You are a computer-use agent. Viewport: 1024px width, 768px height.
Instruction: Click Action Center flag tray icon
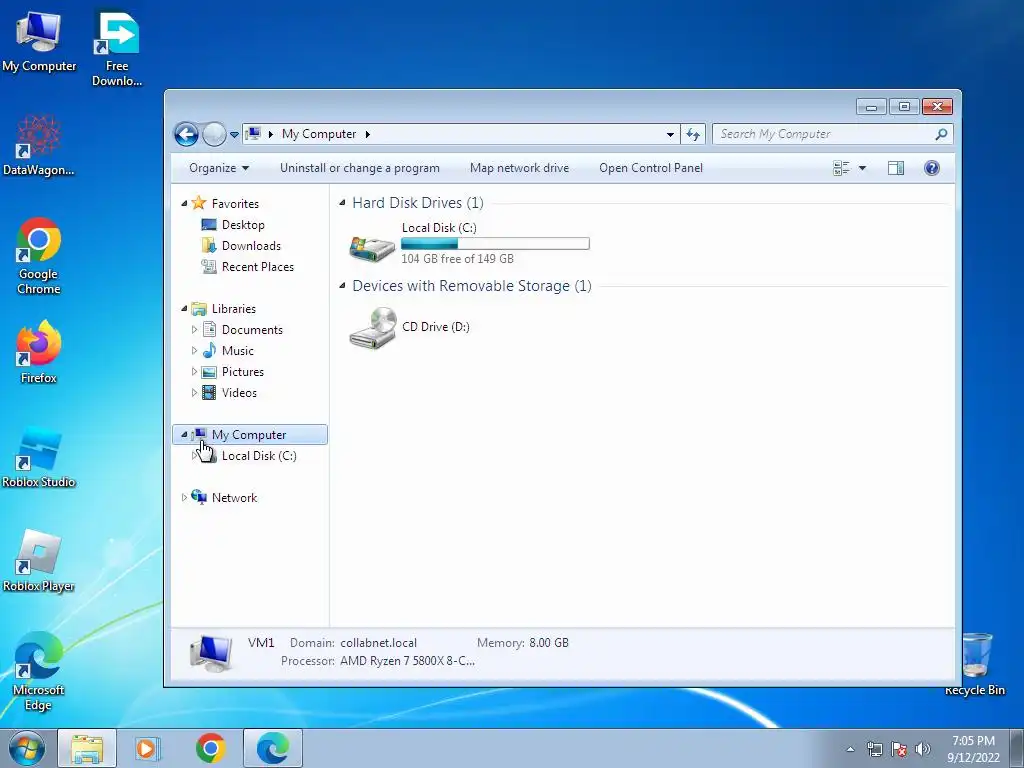pos(899,749)
